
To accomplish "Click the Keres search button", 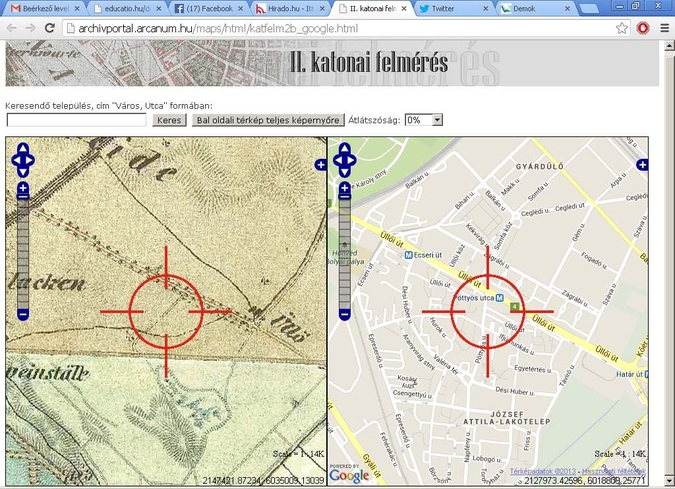I will pyautogui.click(x=169, y=120).
